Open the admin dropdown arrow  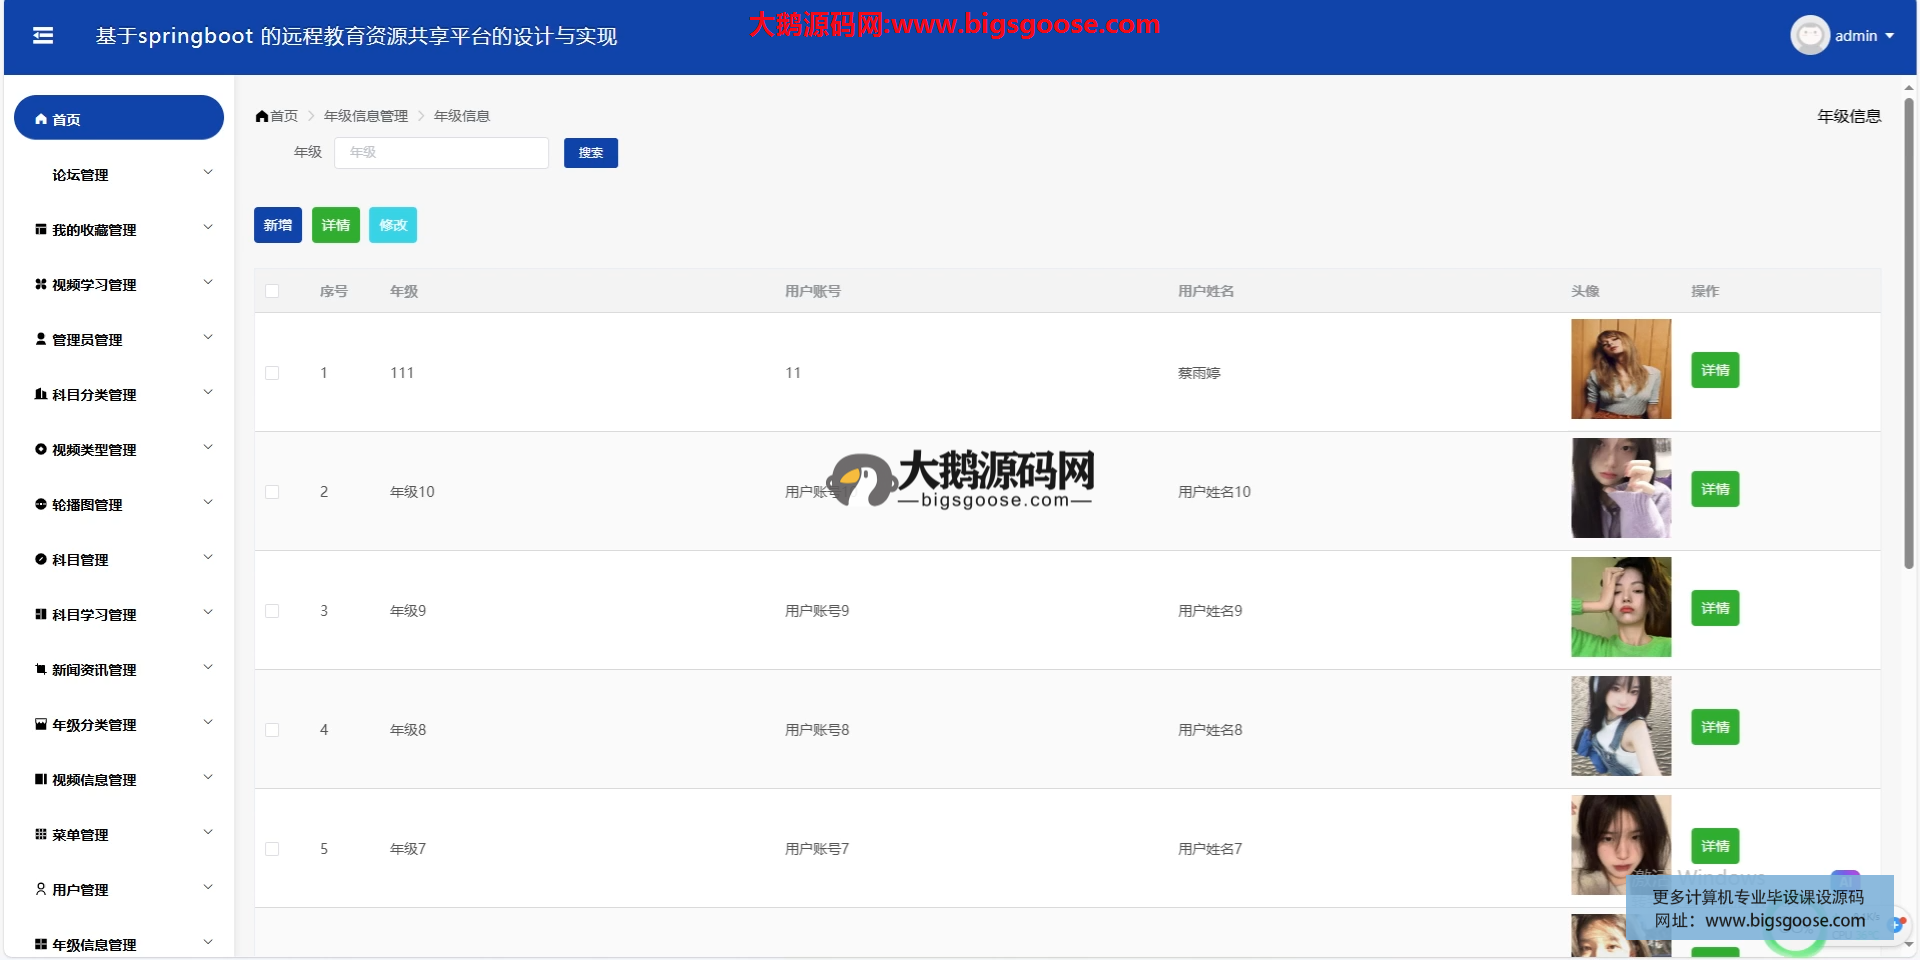coord(1890,36)
